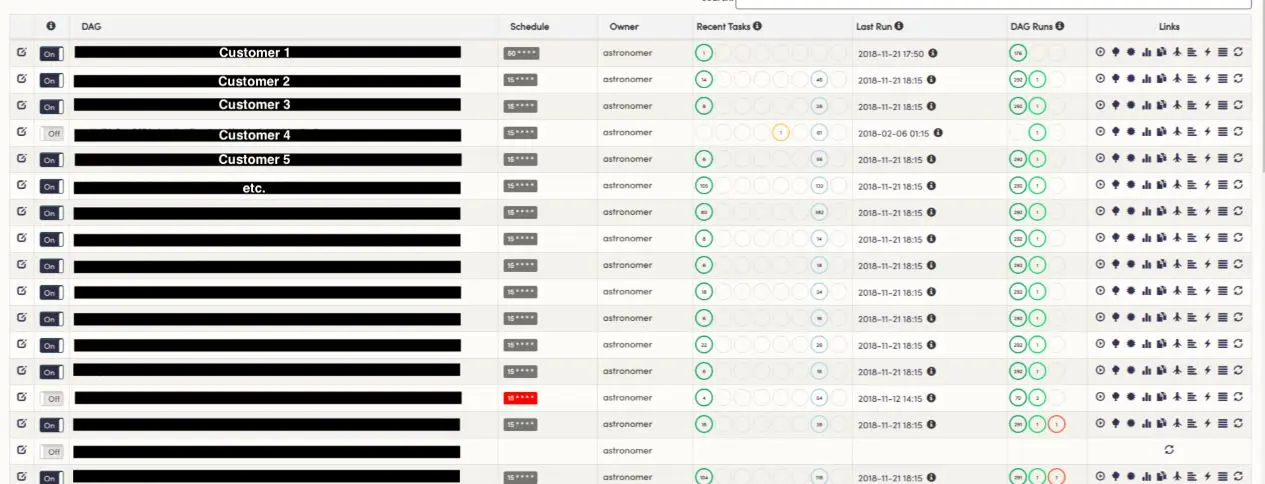Click Customer 1's green recent task circle

(x=704, y=52)
